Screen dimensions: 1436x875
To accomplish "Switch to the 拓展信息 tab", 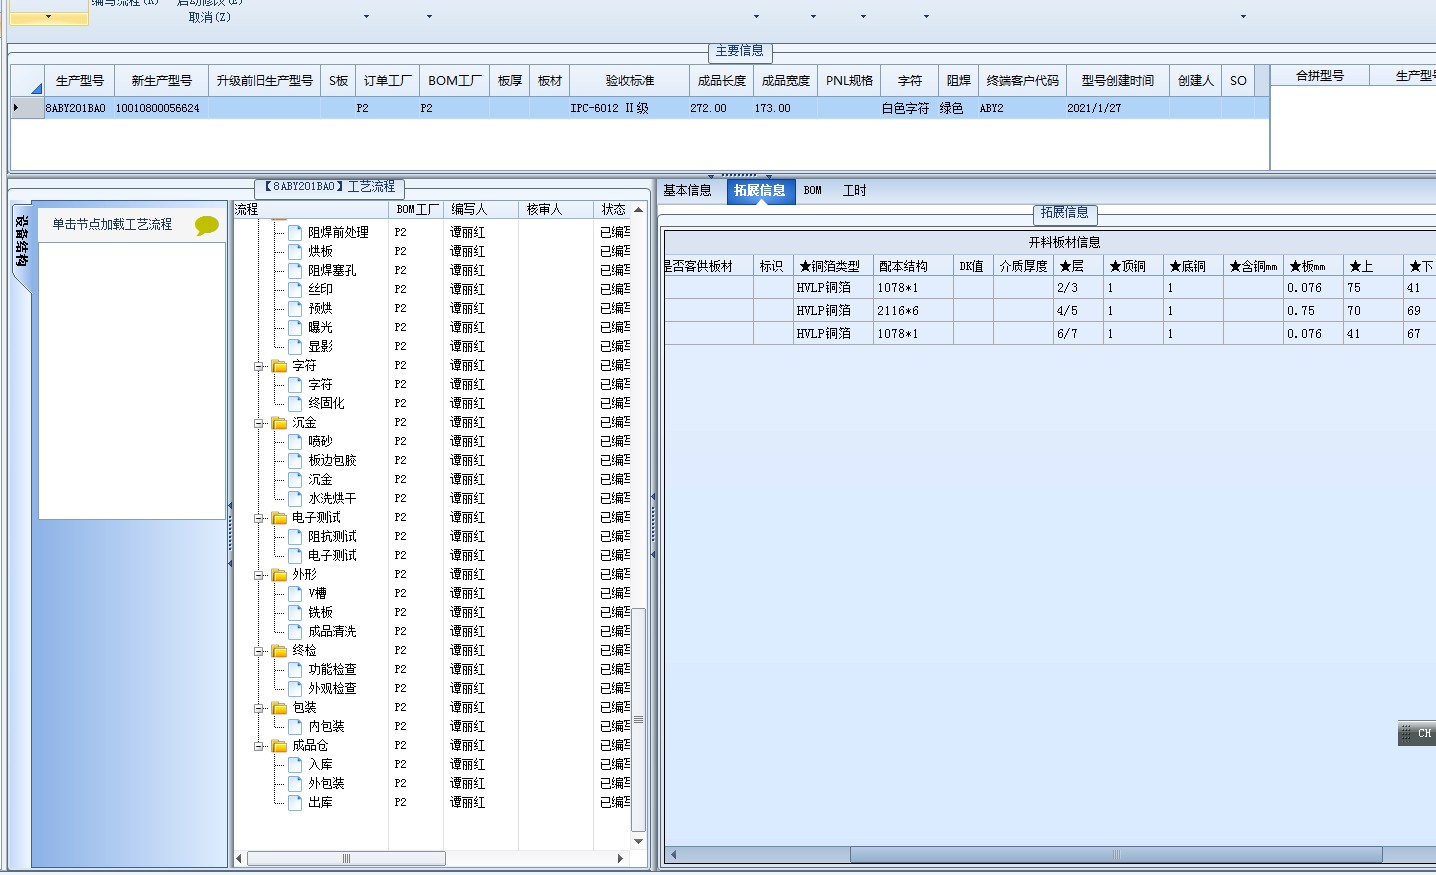I will pyautogui.click(x=759, y=191).
